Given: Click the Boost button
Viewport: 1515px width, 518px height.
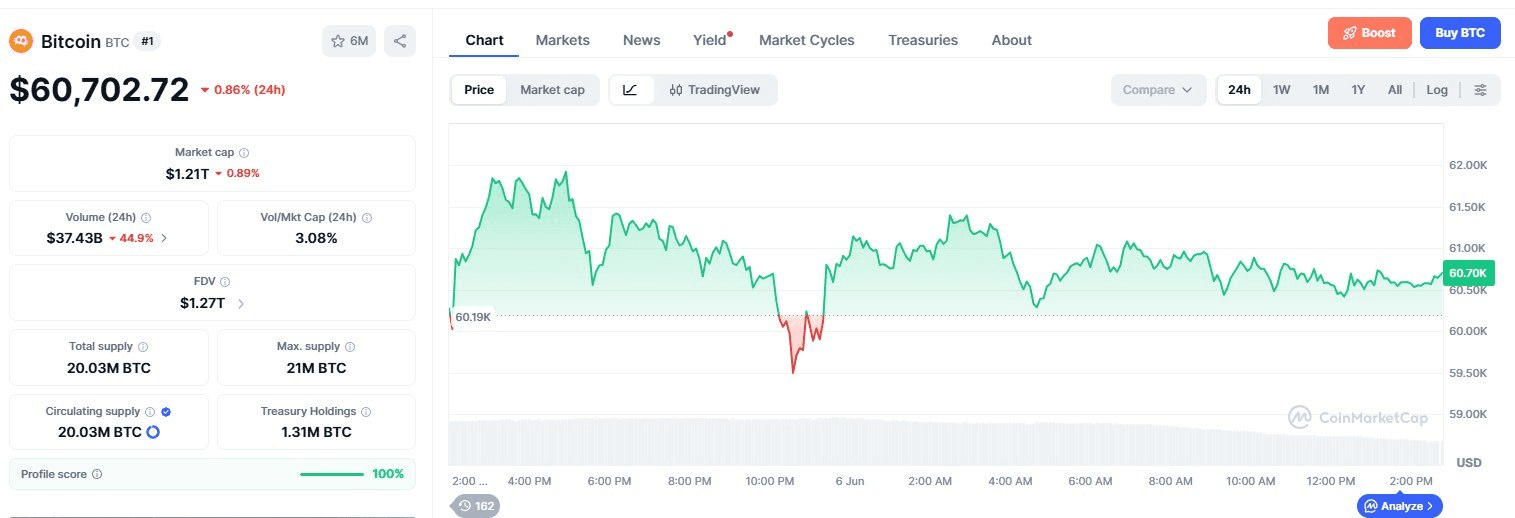Looking at the screenshot, I should point(1369,33).
